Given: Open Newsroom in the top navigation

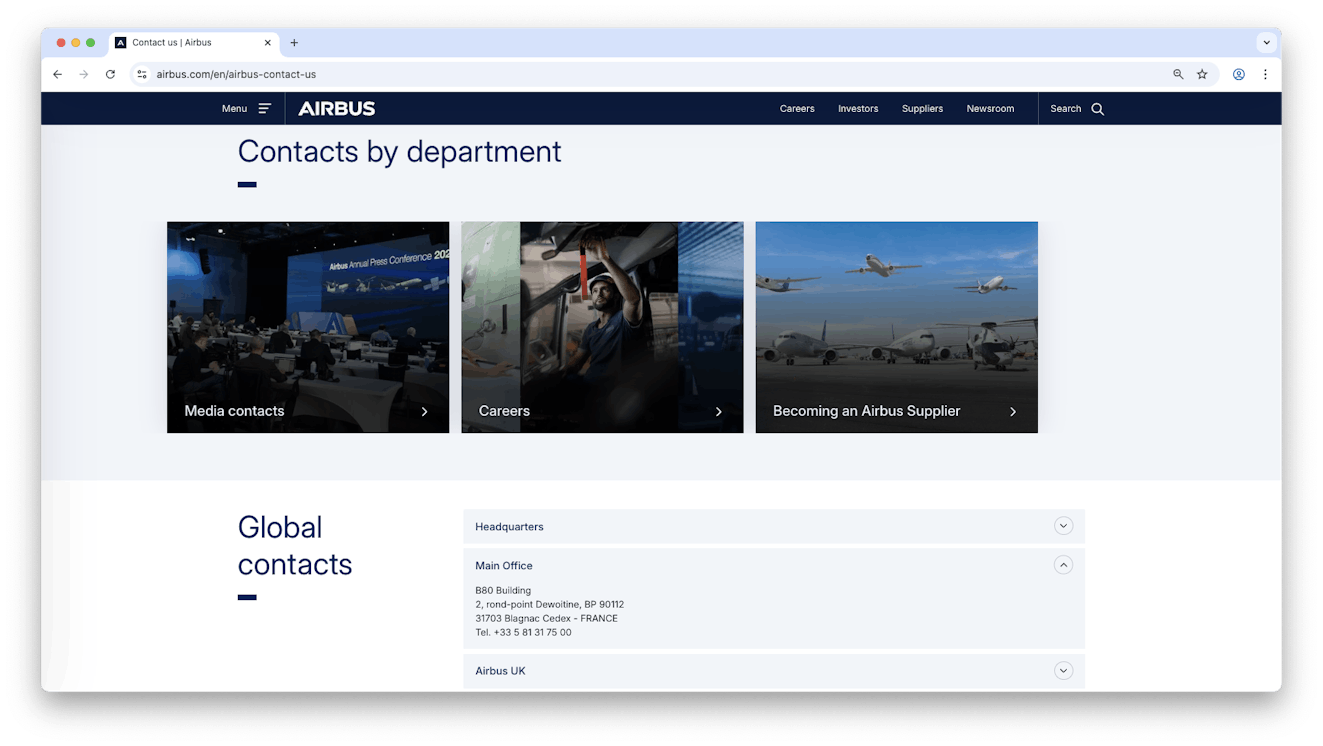Looking at the screenshot, I should pos(990,109).
